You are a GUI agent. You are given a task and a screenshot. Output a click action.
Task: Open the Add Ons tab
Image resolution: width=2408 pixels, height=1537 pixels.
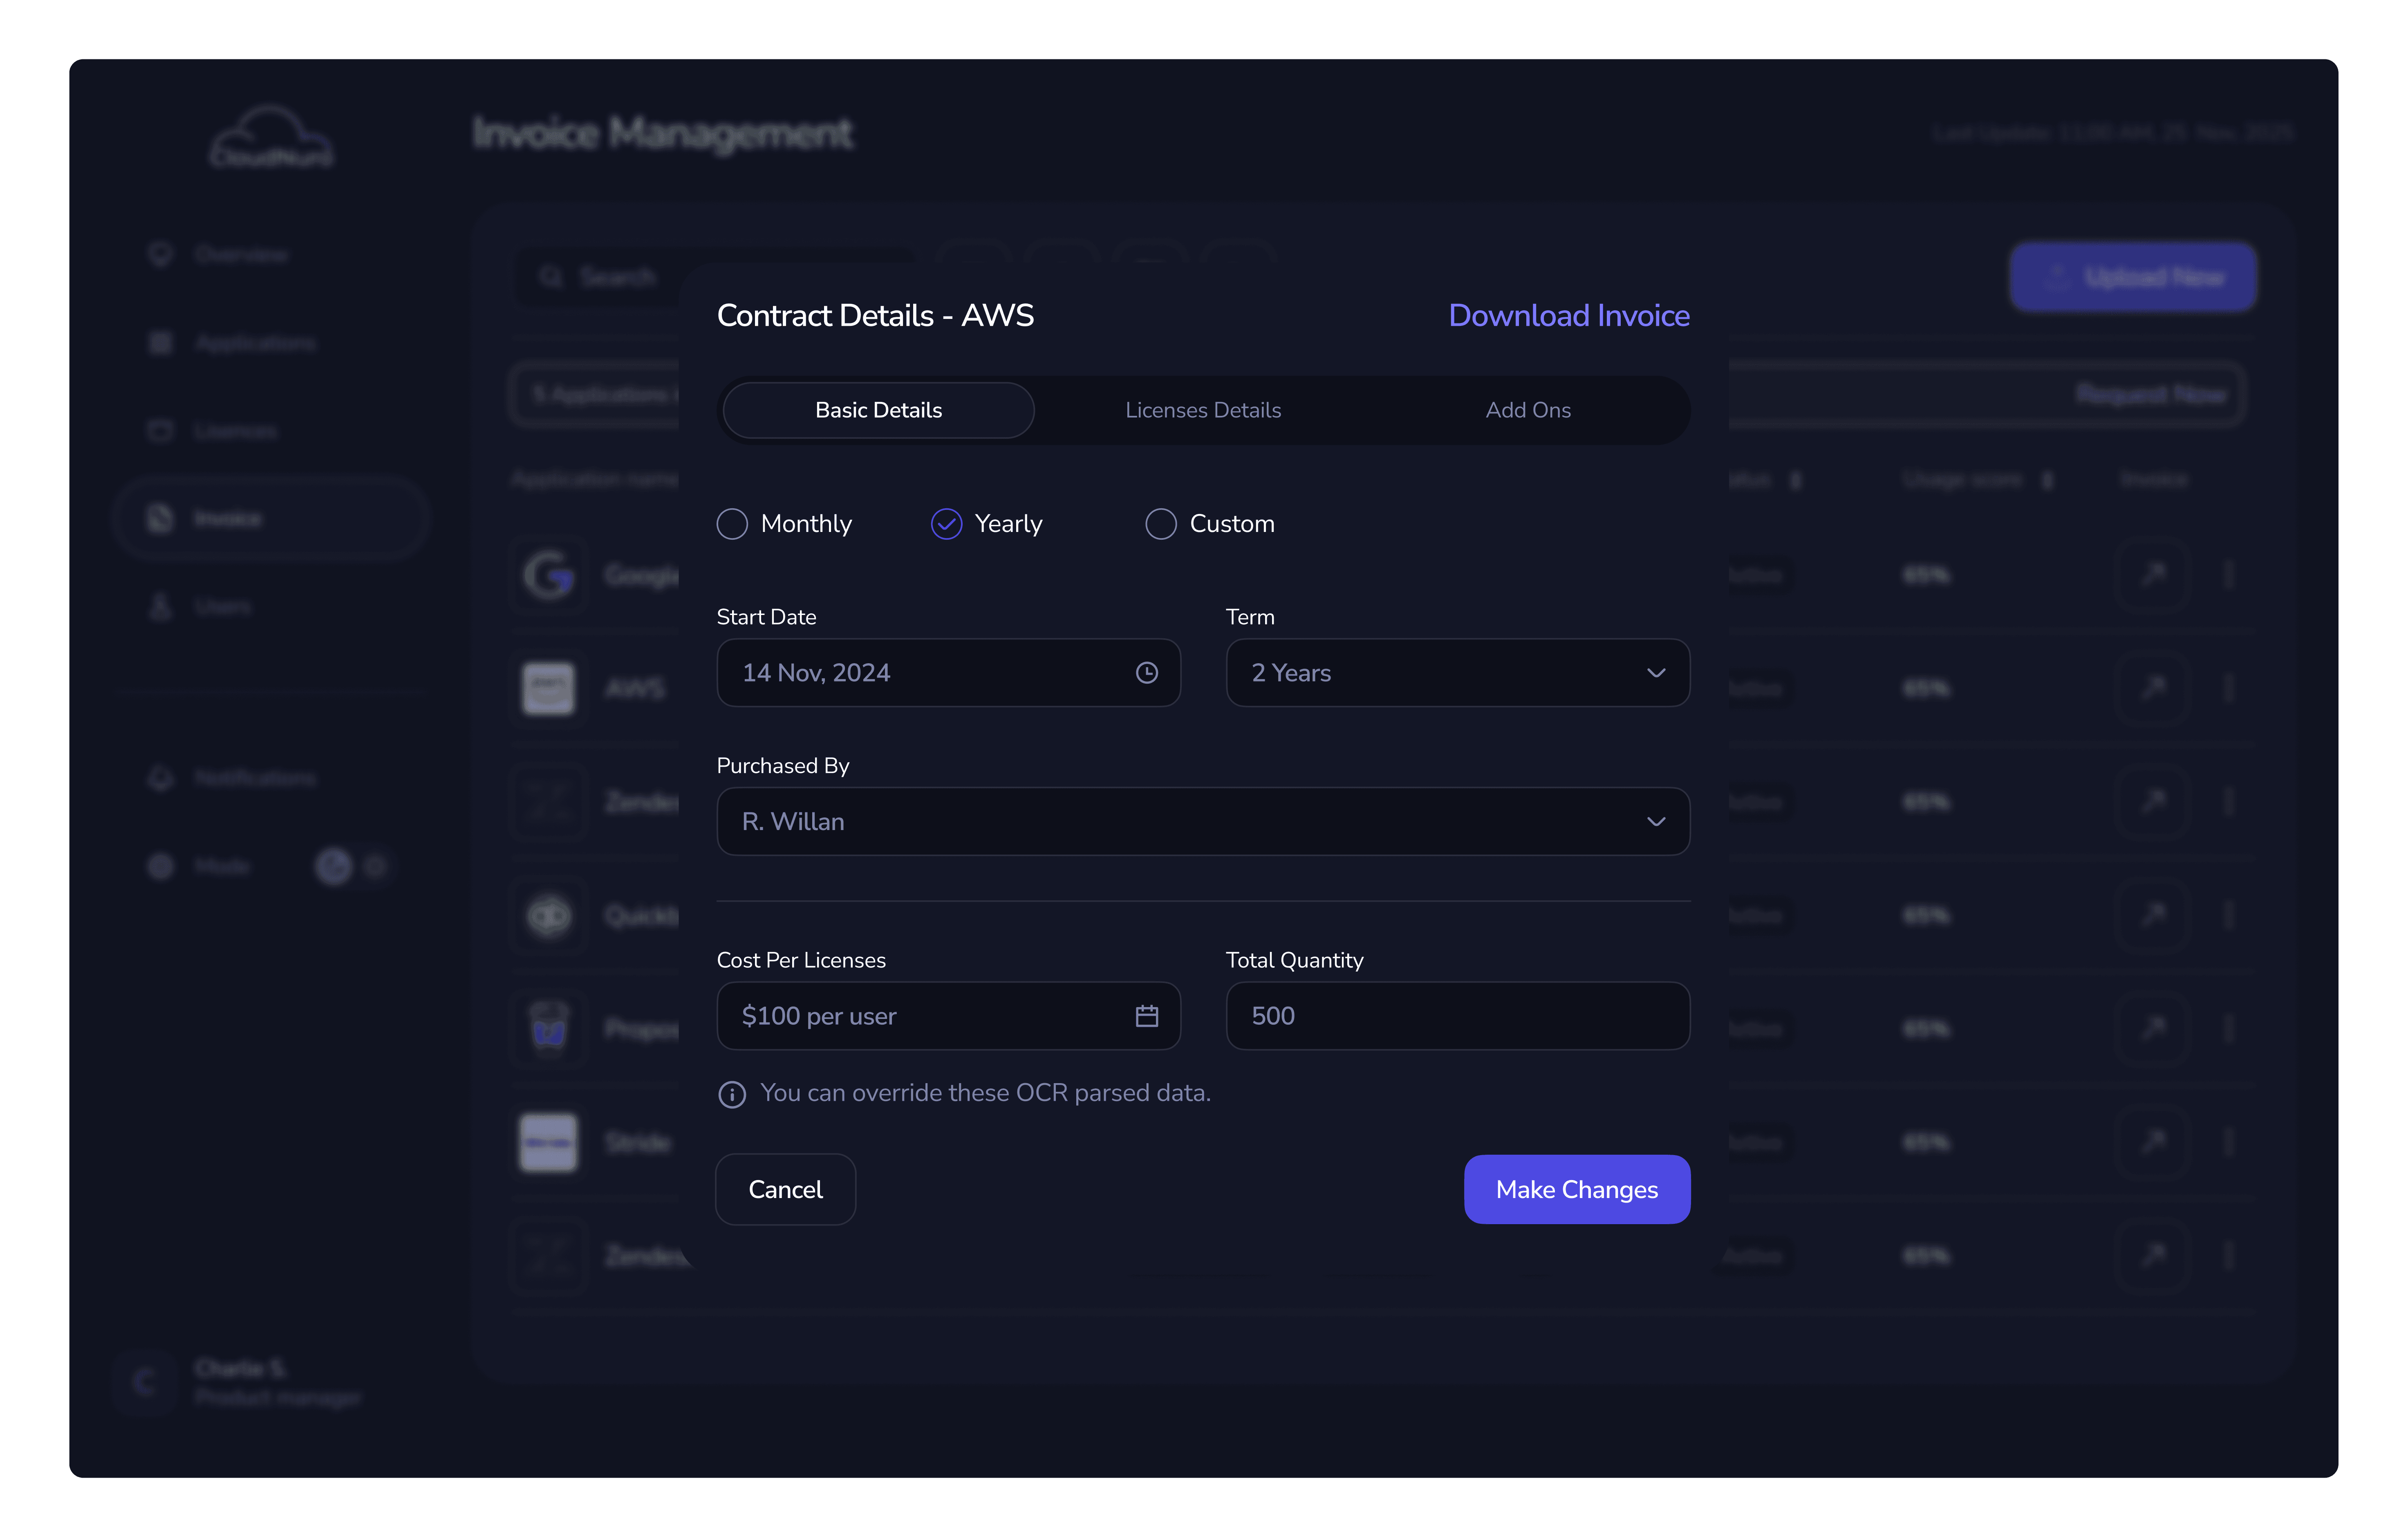(x=1527, y=410)
